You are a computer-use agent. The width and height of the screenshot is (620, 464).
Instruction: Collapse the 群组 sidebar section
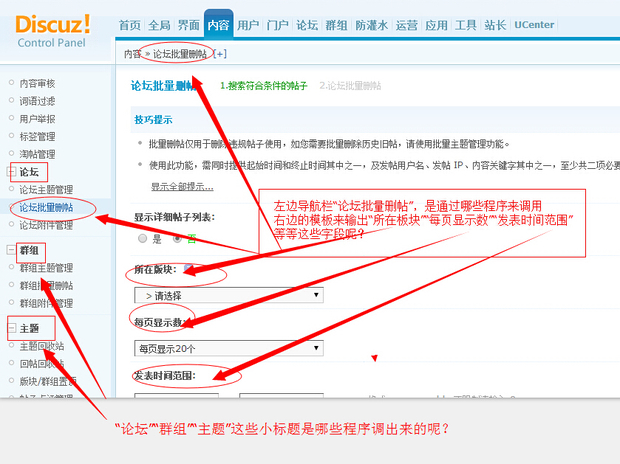click(11, 250)
